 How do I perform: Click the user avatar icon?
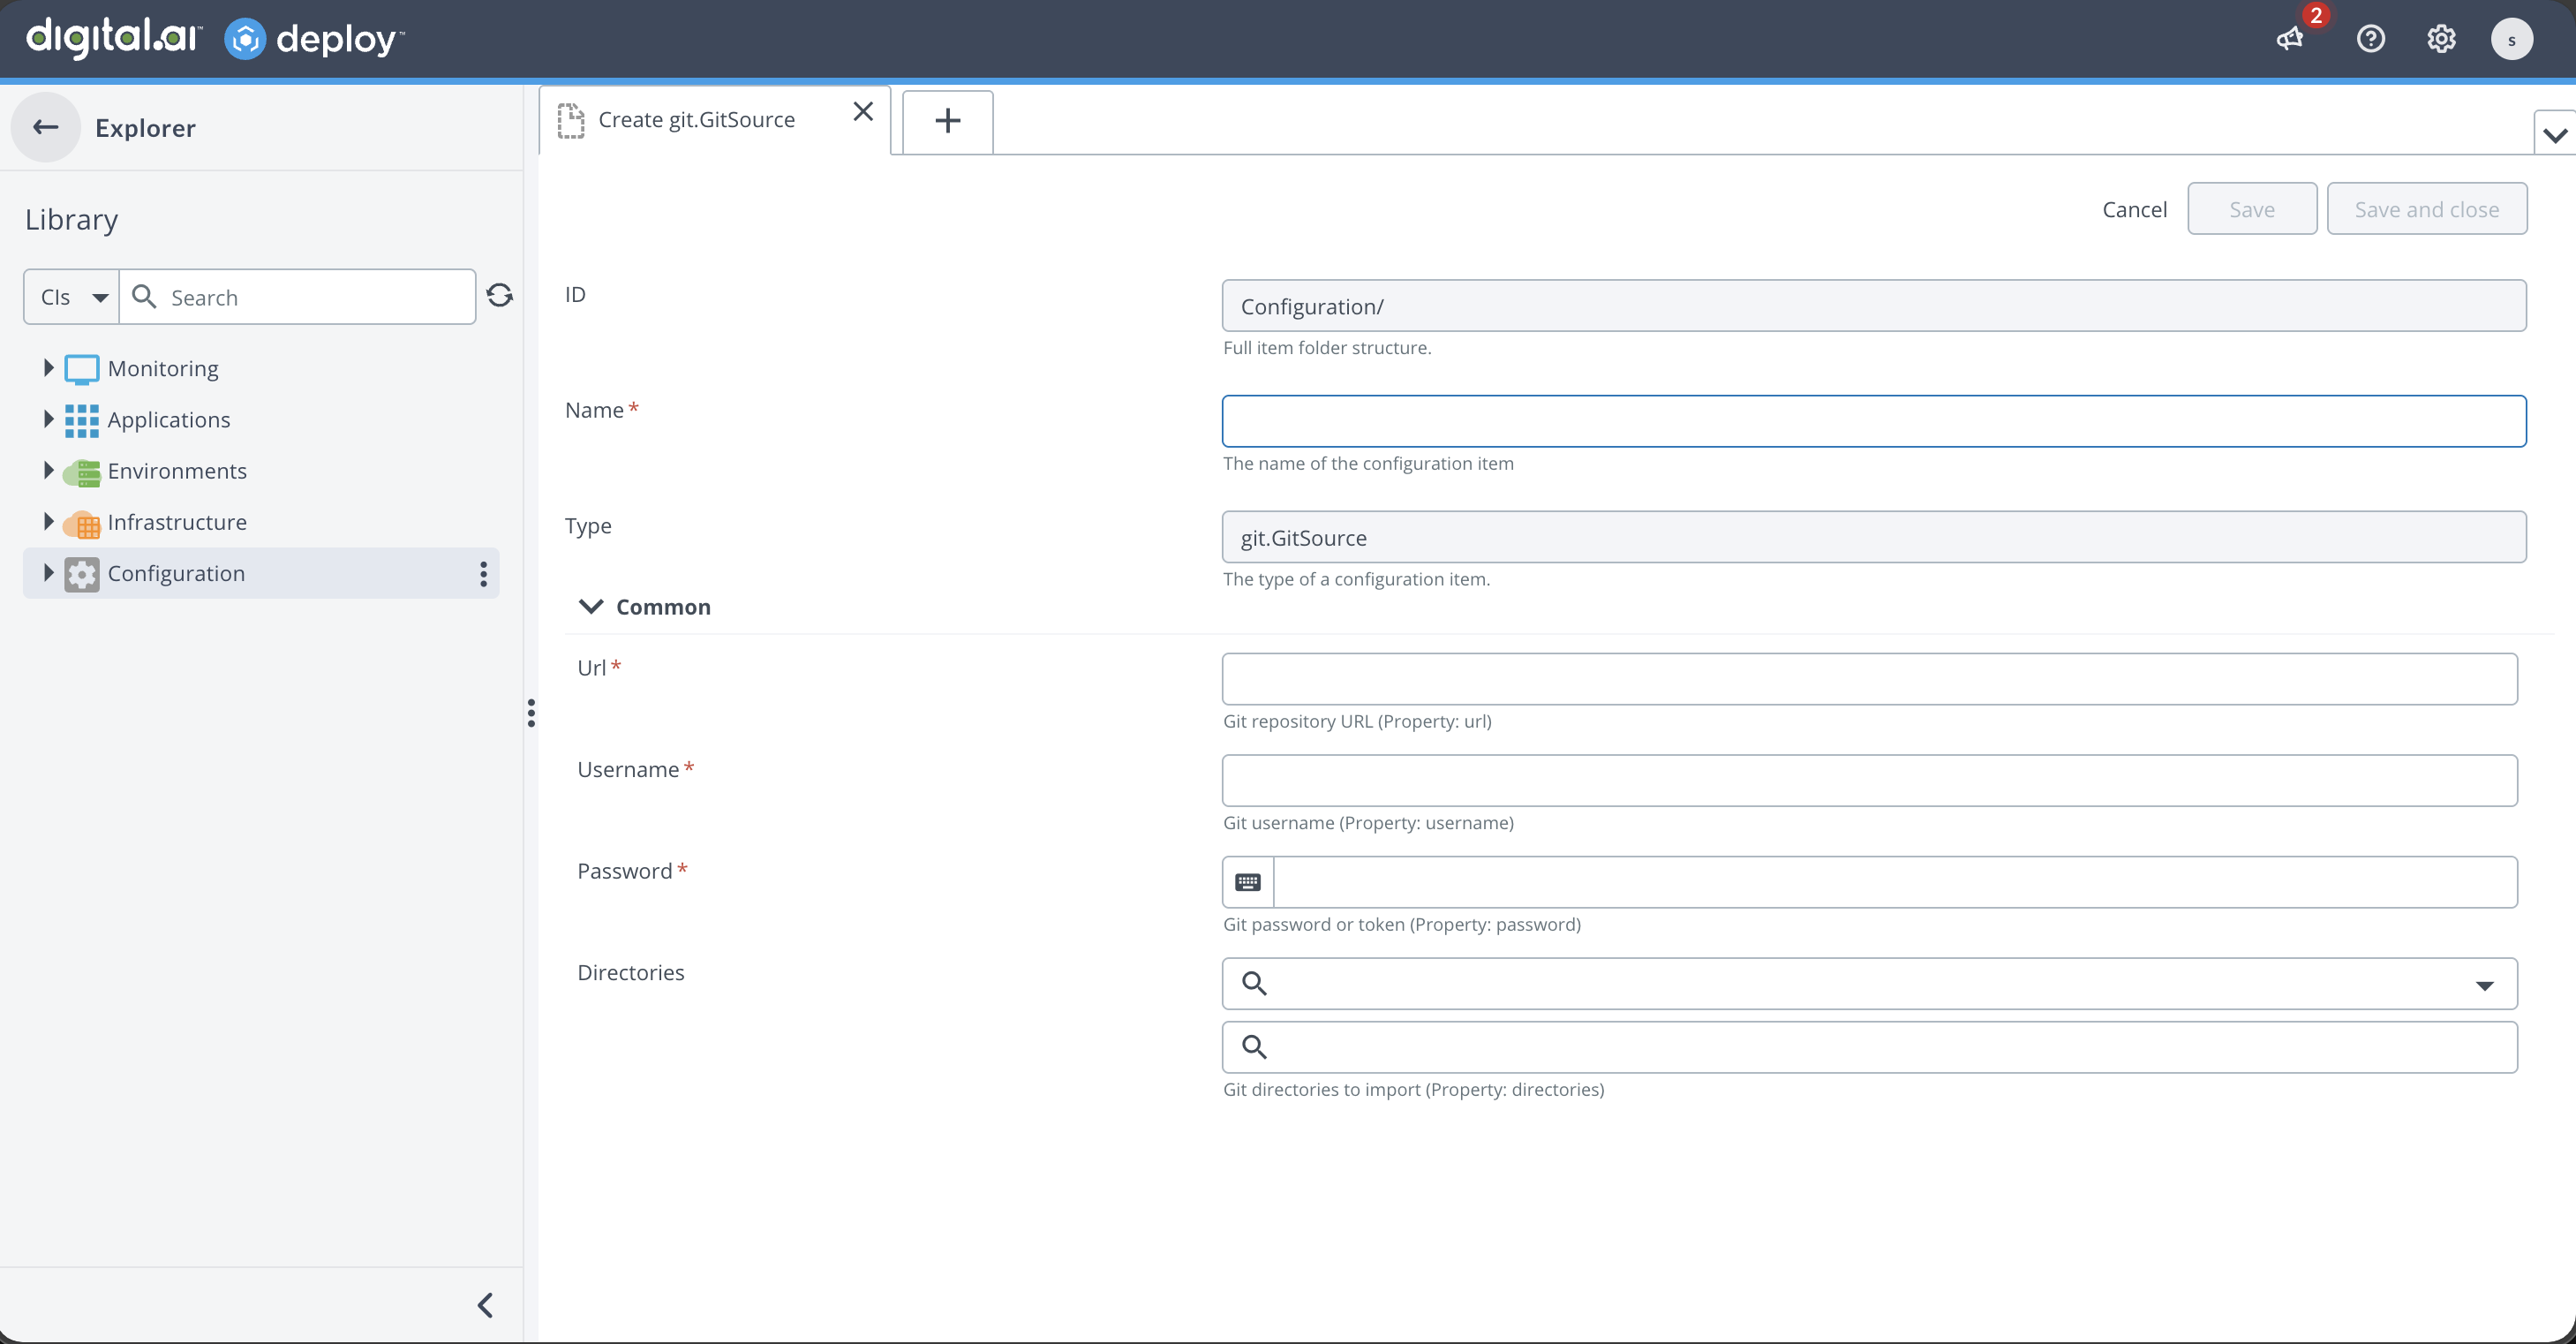coord(2511,39)
